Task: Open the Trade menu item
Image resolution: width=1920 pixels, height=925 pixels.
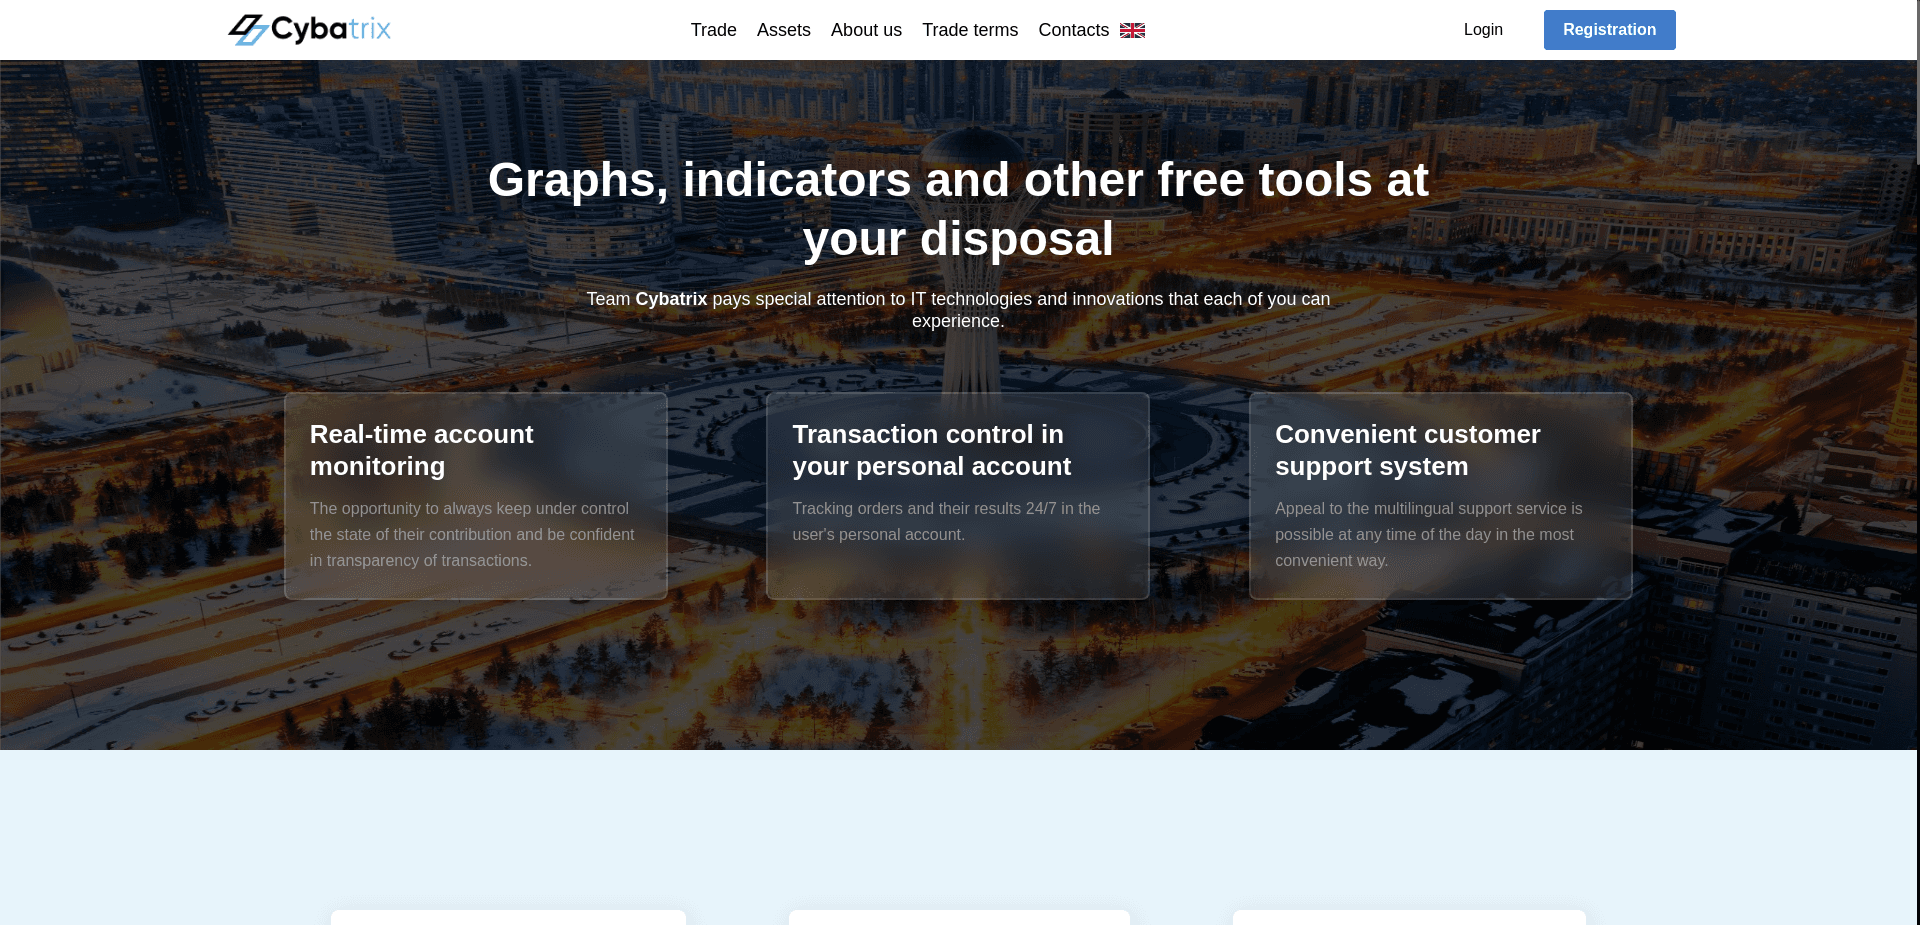Action: tap(713, 30)
